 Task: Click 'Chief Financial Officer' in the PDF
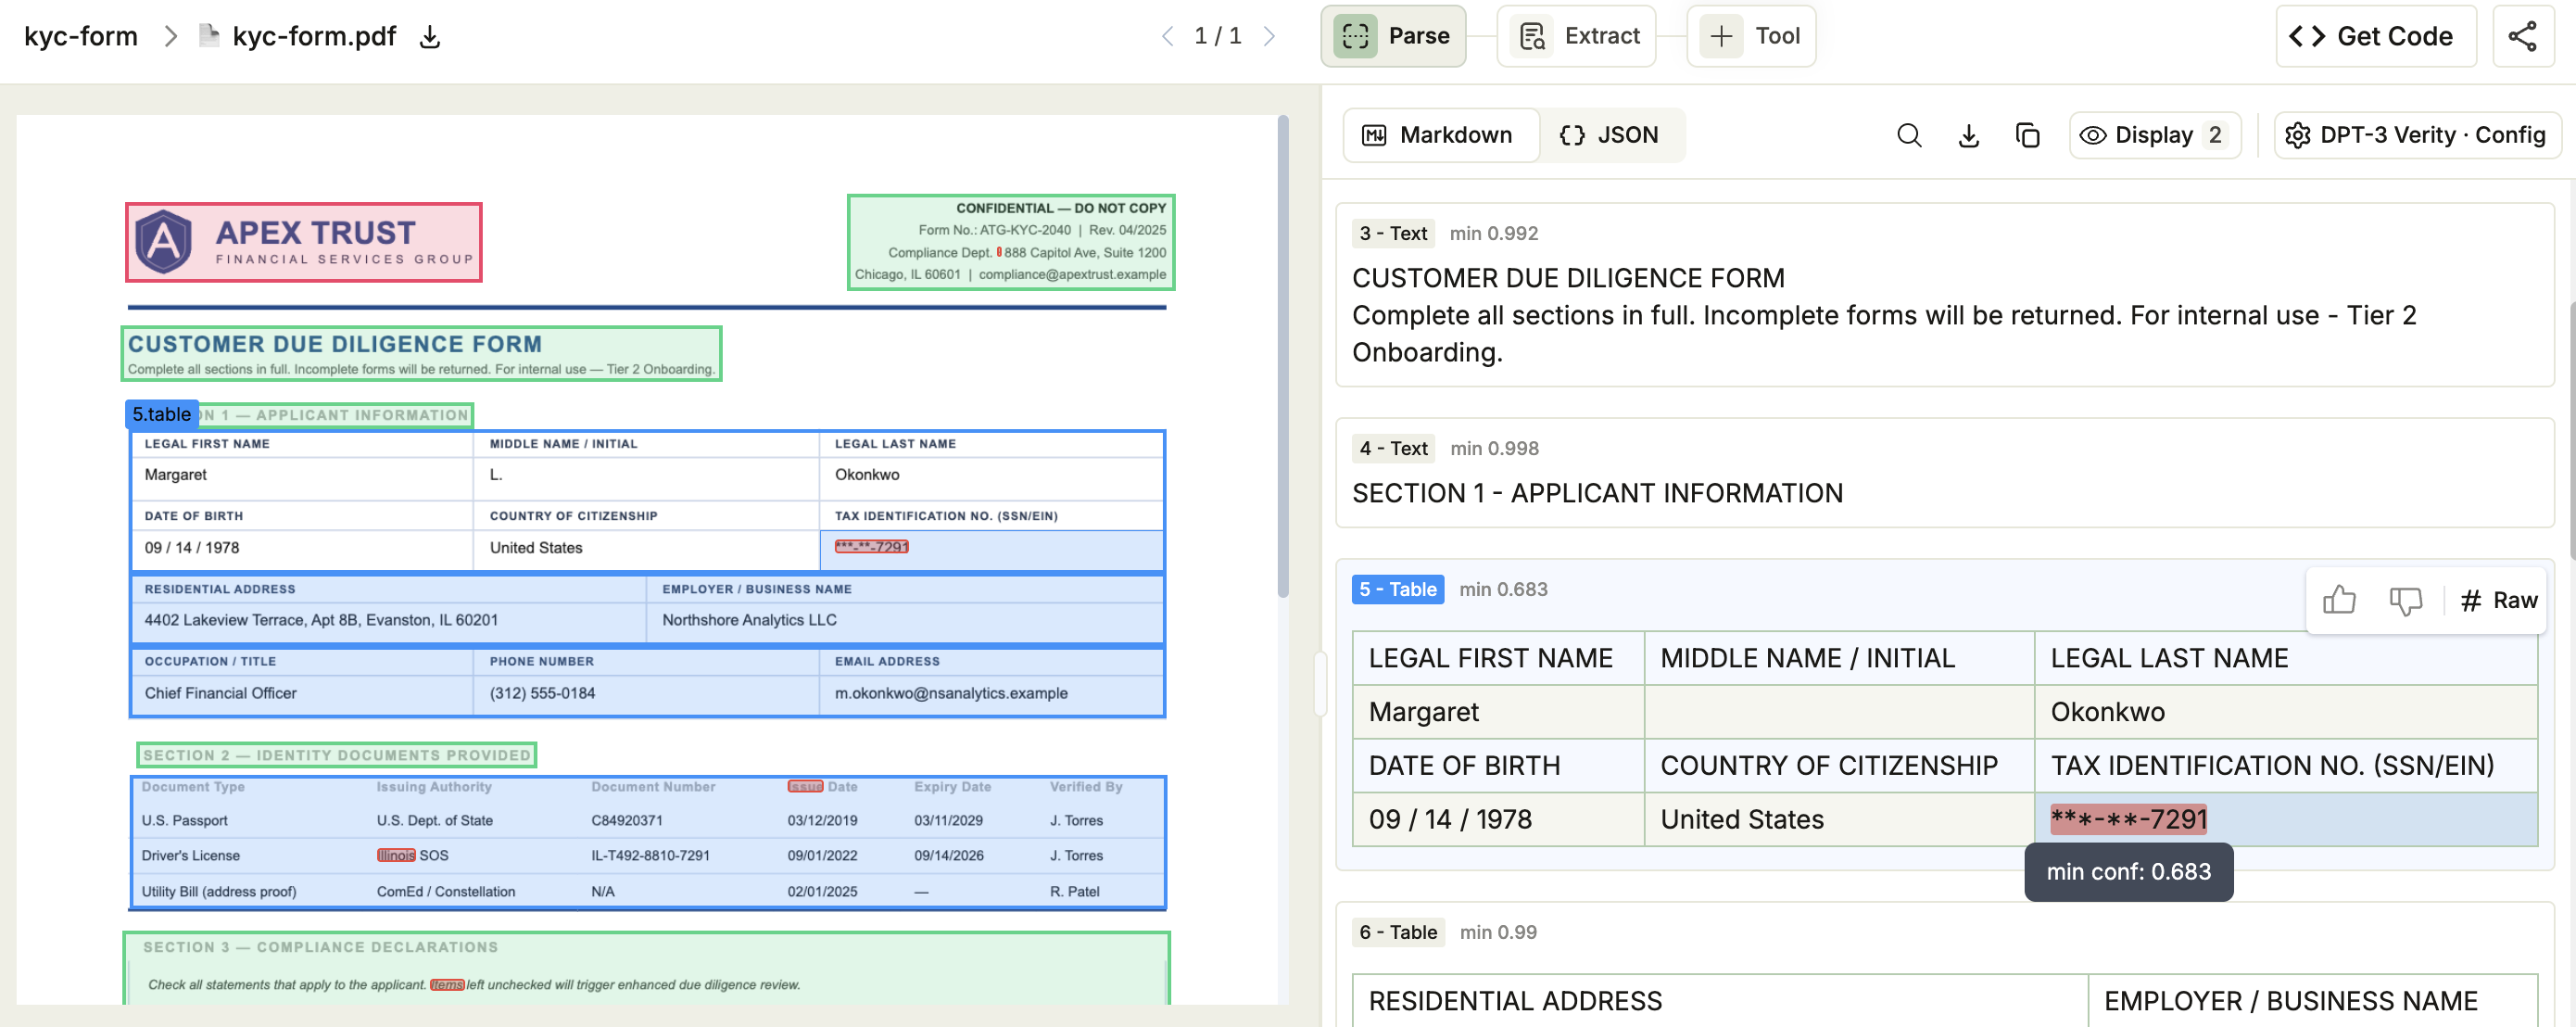[220, 693]
